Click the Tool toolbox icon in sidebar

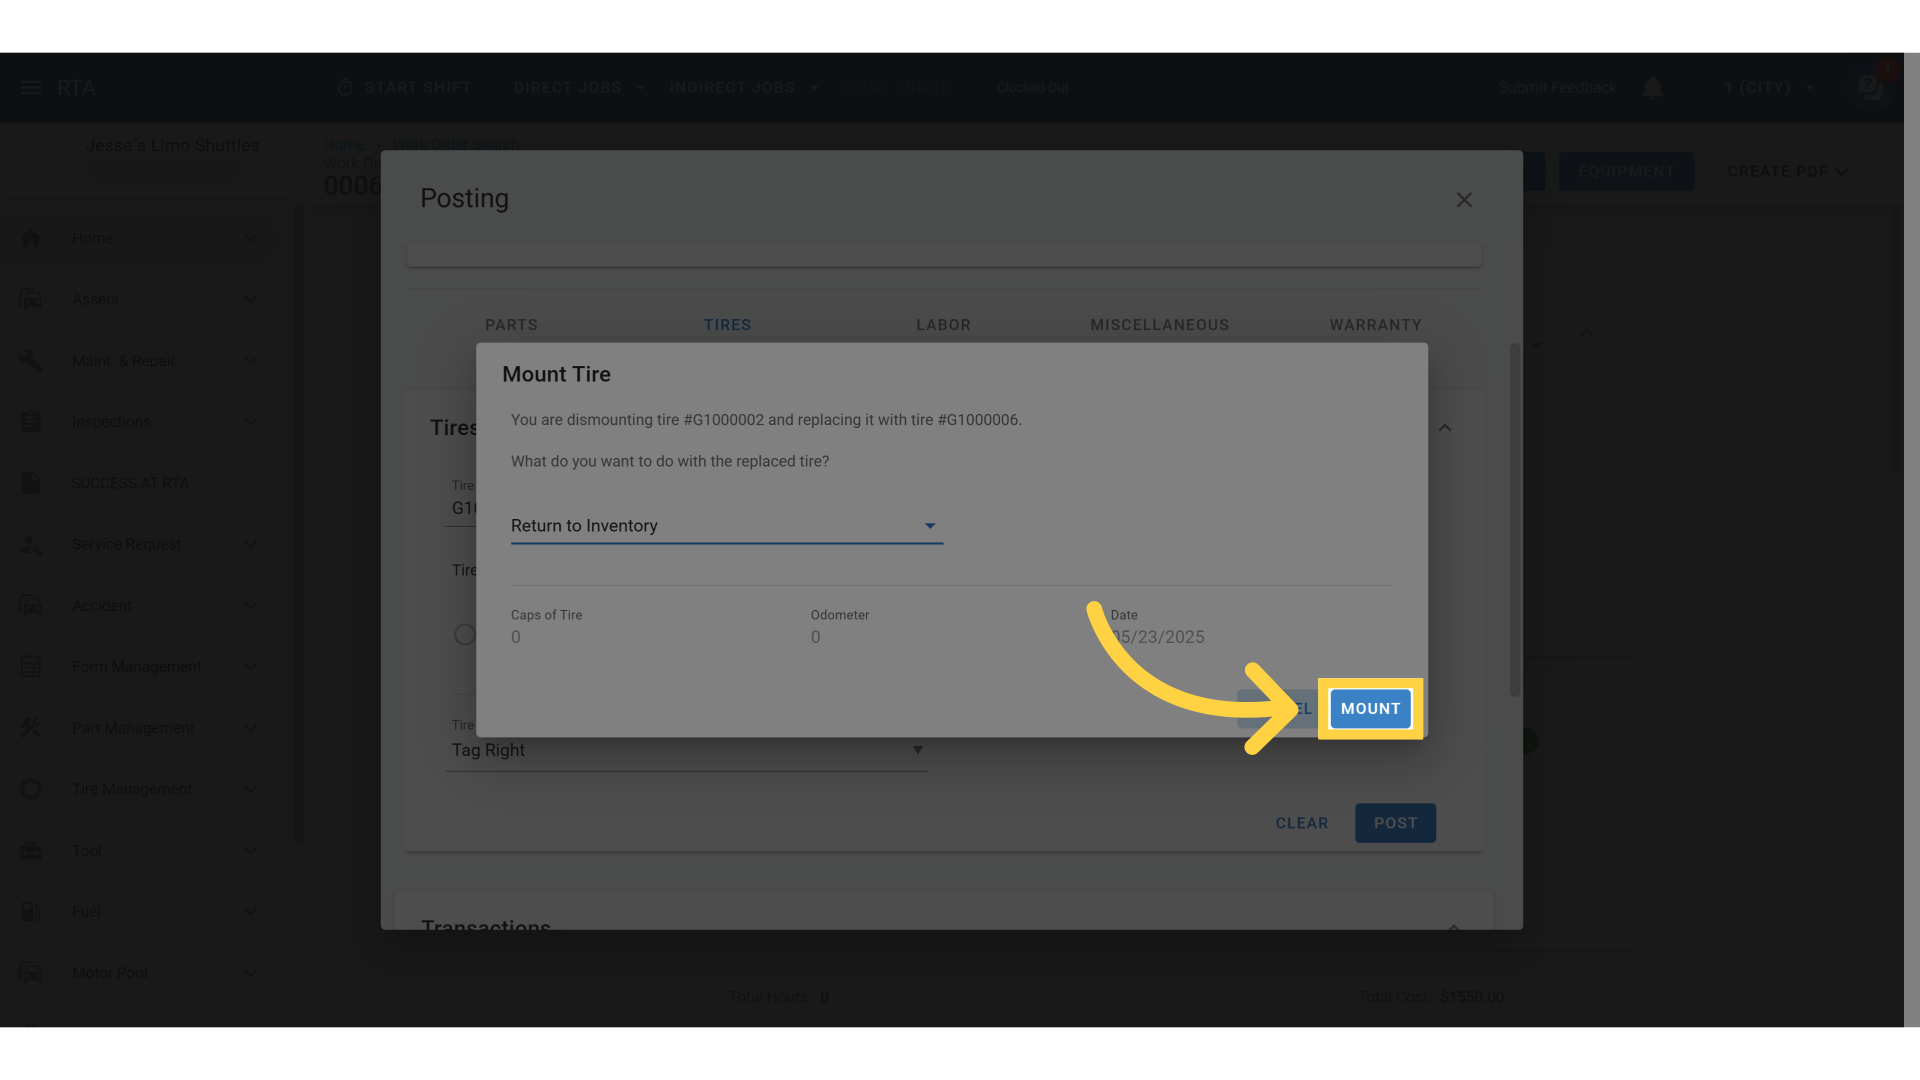click(x=31, y=850)
